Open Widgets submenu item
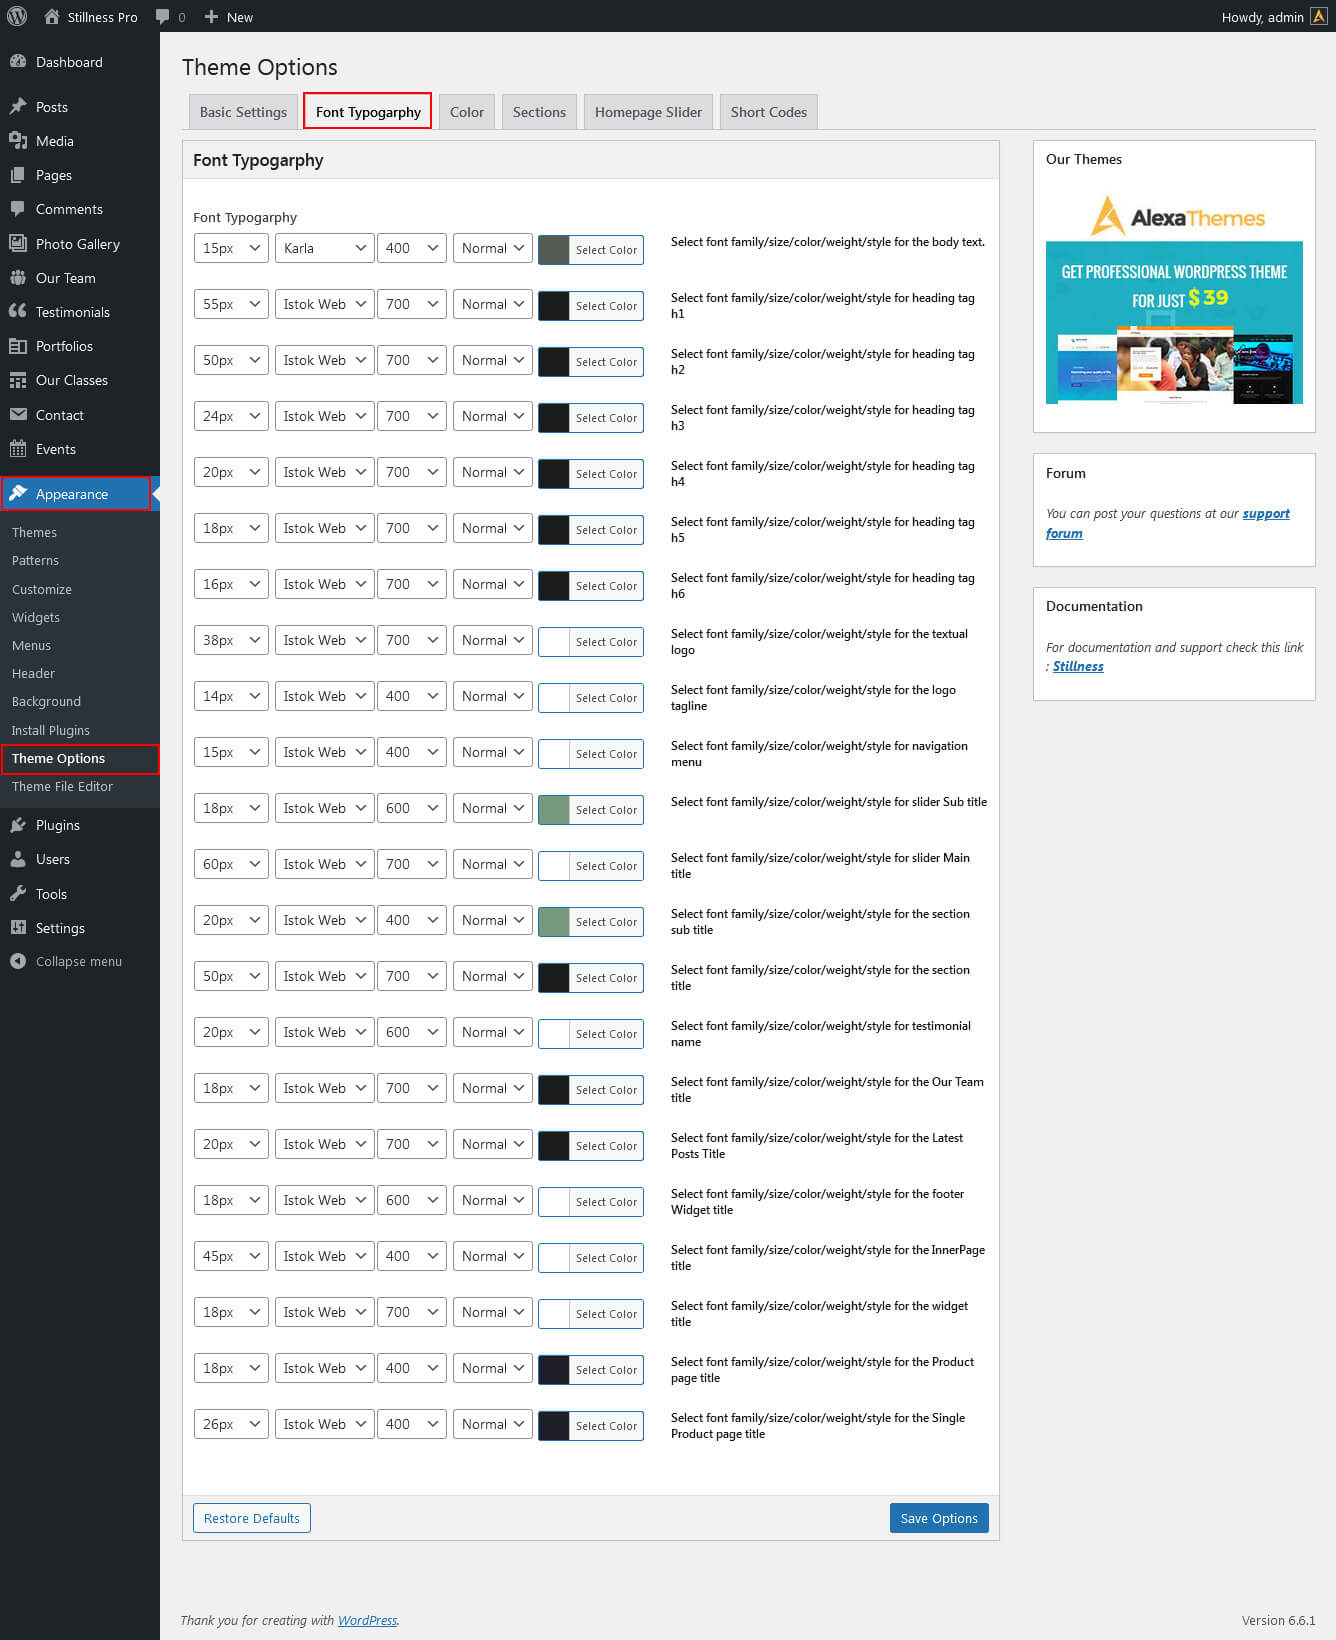This screenshot has width=1336, height=1640. 36,617
